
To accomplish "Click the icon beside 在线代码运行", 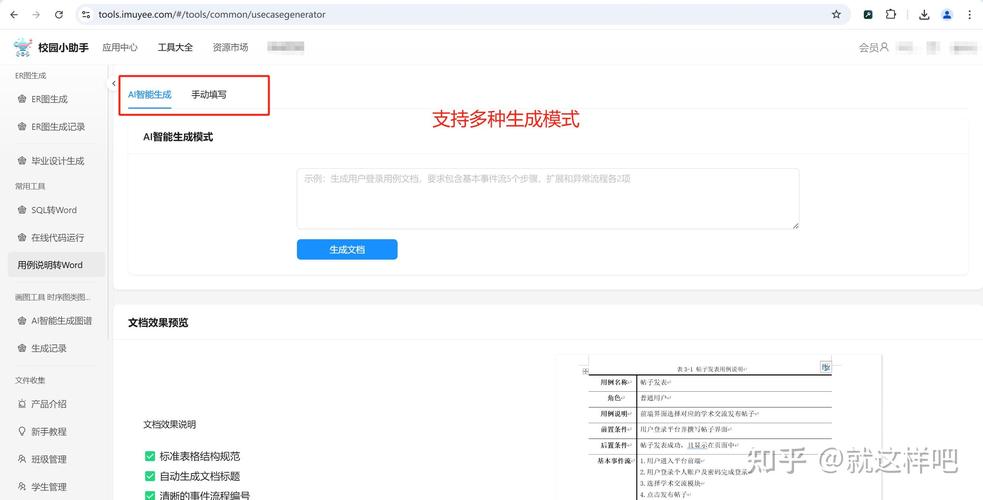I will tap(22, 237).
